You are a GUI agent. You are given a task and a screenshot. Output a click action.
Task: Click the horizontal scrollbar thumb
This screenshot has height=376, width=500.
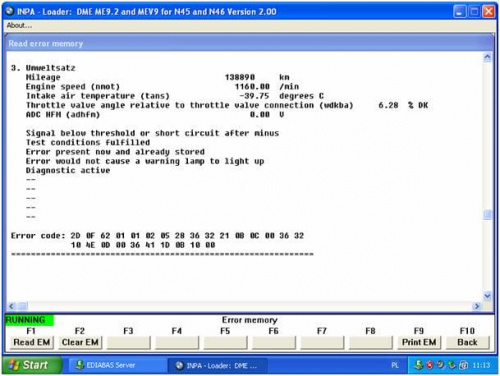23,306
